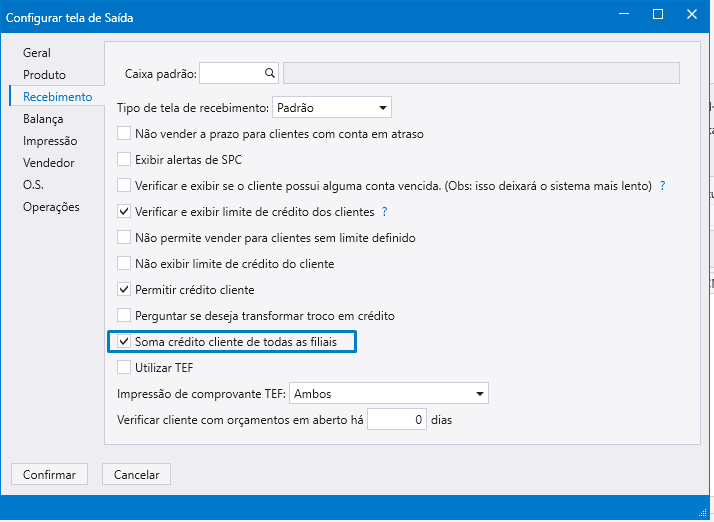Toggle Soma crédito cliente de todas as filiais

[124, 342]
